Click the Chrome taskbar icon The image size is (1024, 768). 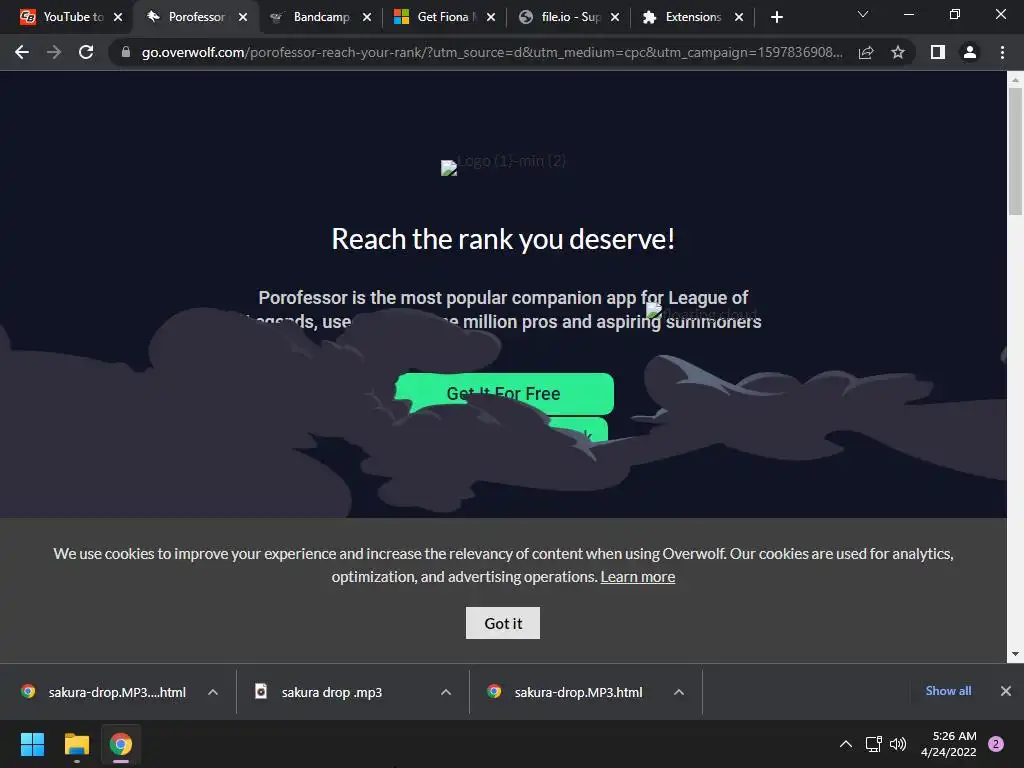[121, 744]
